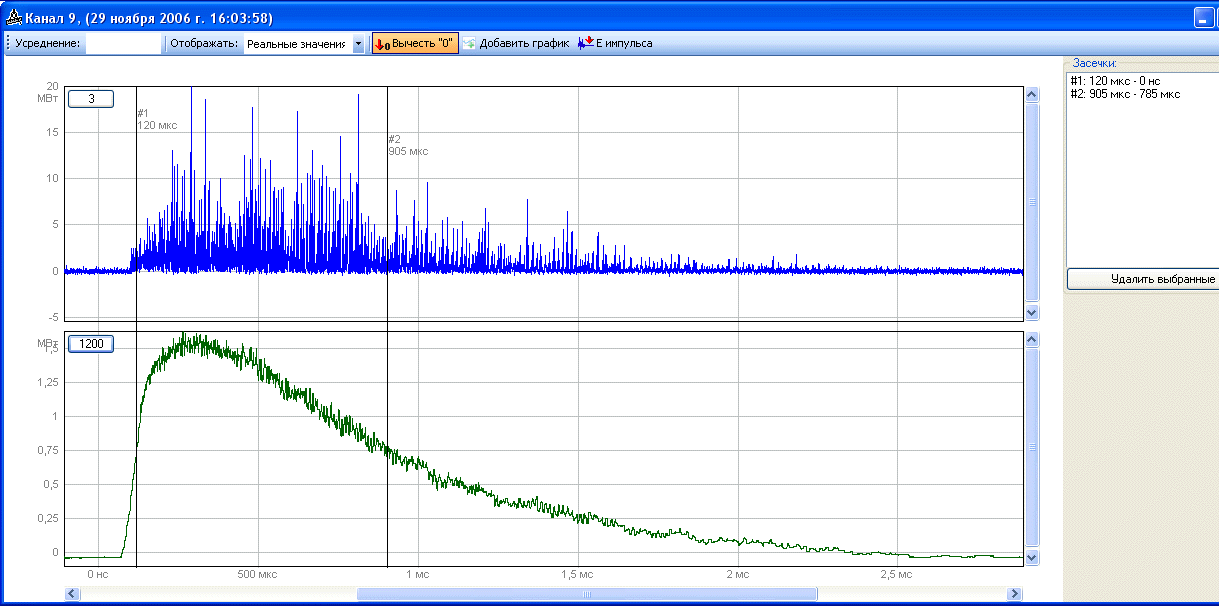Click the bottom chart's scroll up arrow

point(1033,340)
